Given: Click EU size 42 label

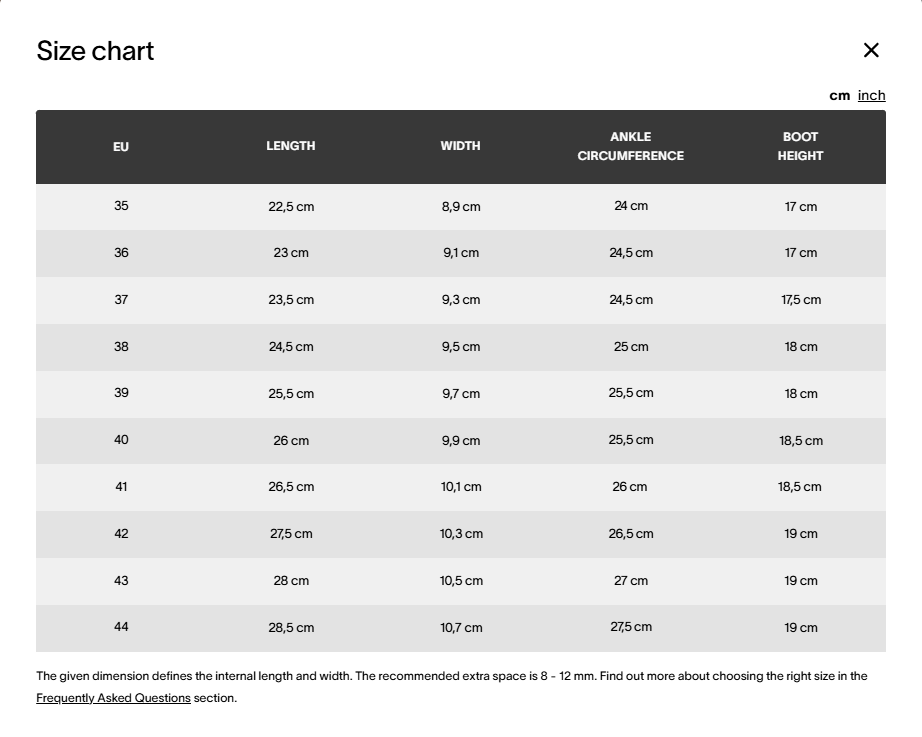Looking at the screenshot, I should pos(121,534).
